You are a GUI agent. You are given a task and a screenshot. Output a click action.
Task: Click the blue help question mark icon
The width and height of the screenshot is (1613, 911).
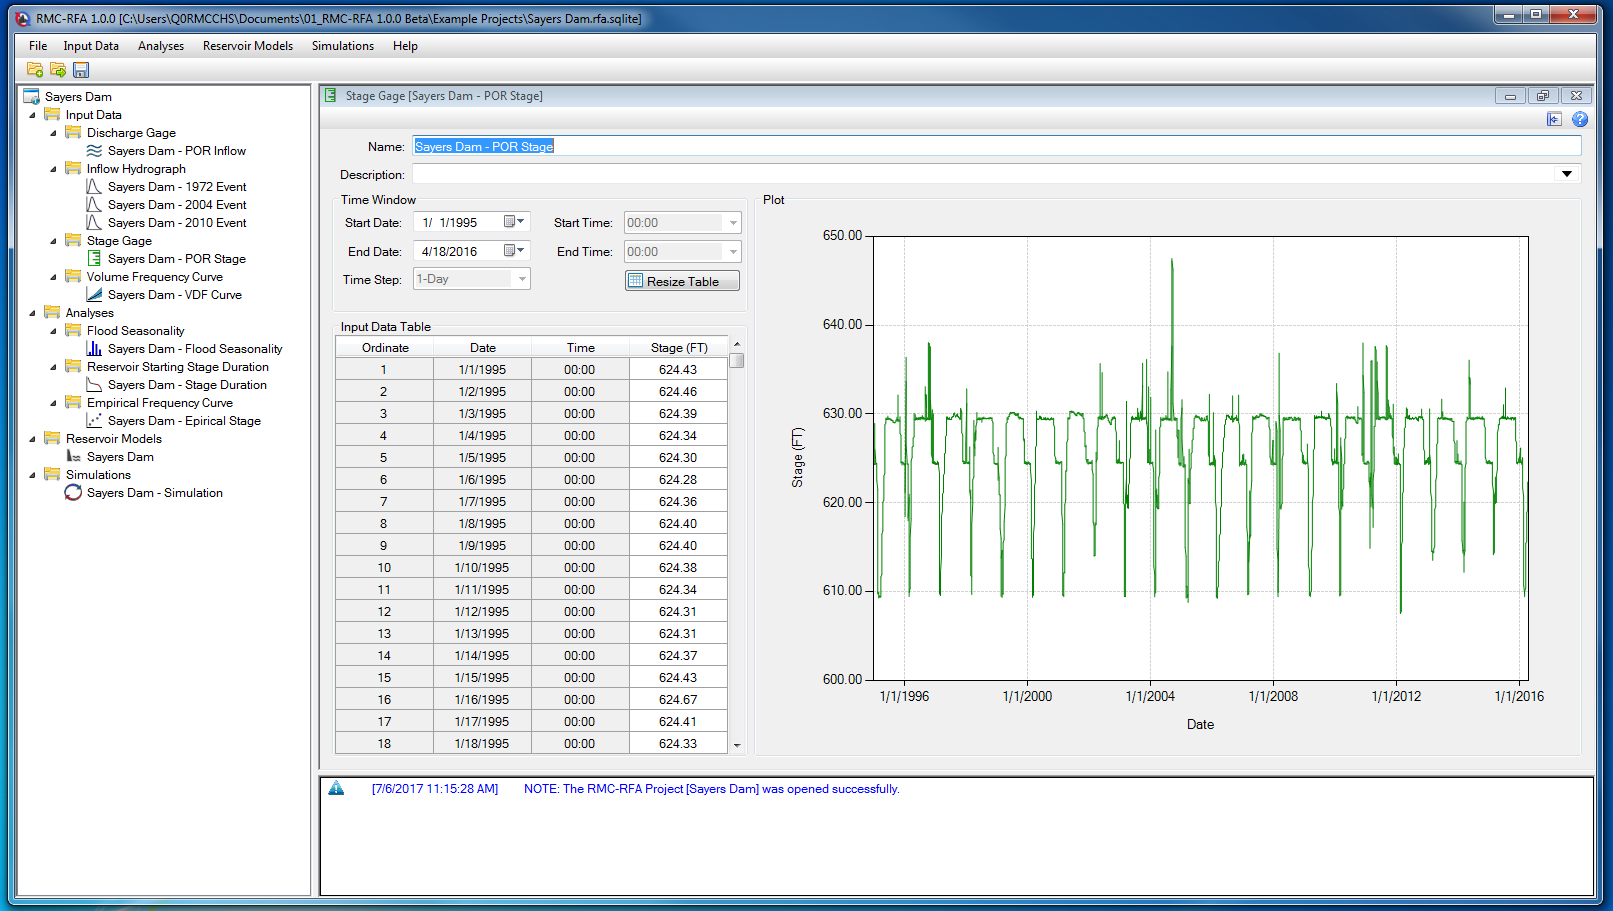tap(1580, 119)
